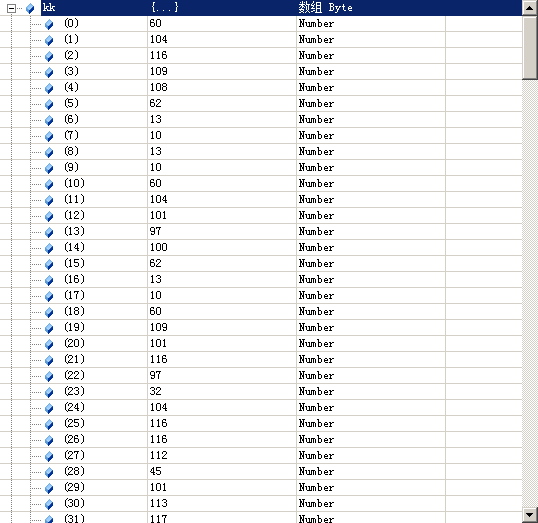Viewport: 538px width, 523px height.
Task: Click value 32 of element (23)
Action: [155, 391]
